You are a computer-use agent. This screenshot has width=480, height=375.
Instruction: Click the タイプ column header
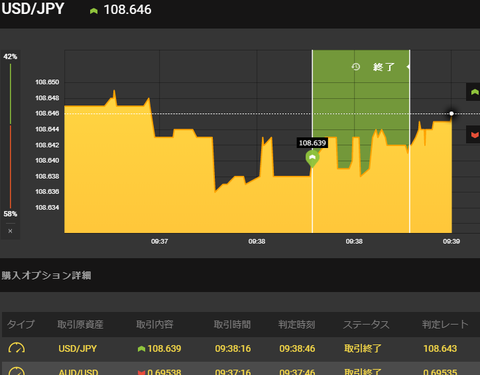click(x=21, y=324)
